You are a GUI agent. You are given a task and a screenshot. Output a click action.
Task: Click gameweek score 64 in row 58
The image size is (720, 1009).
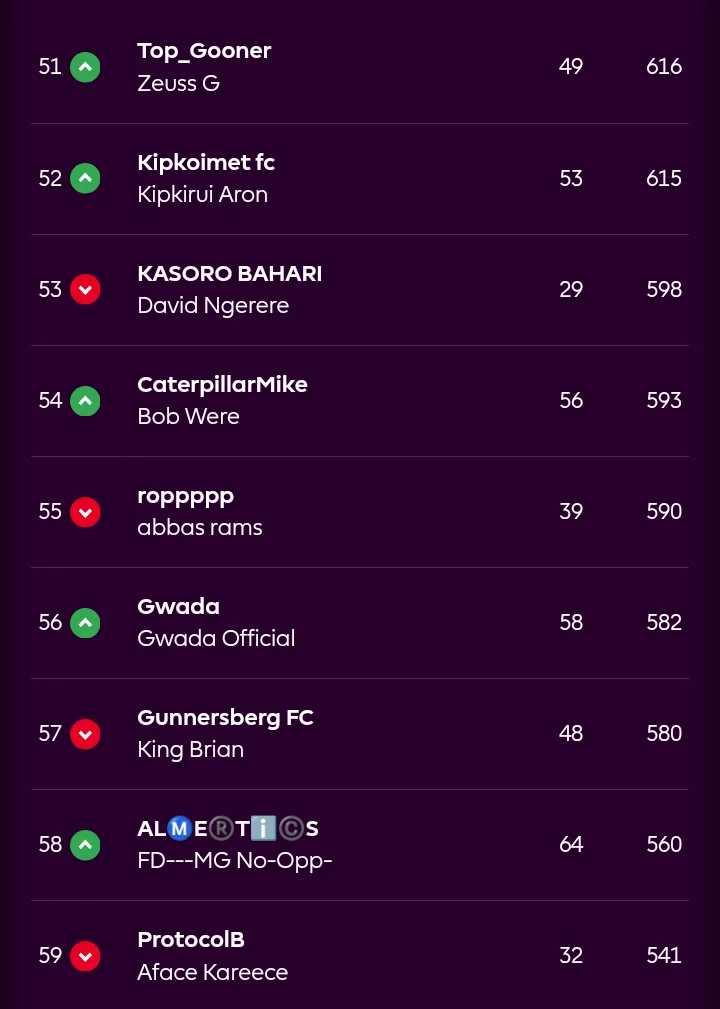pos(571,844)
